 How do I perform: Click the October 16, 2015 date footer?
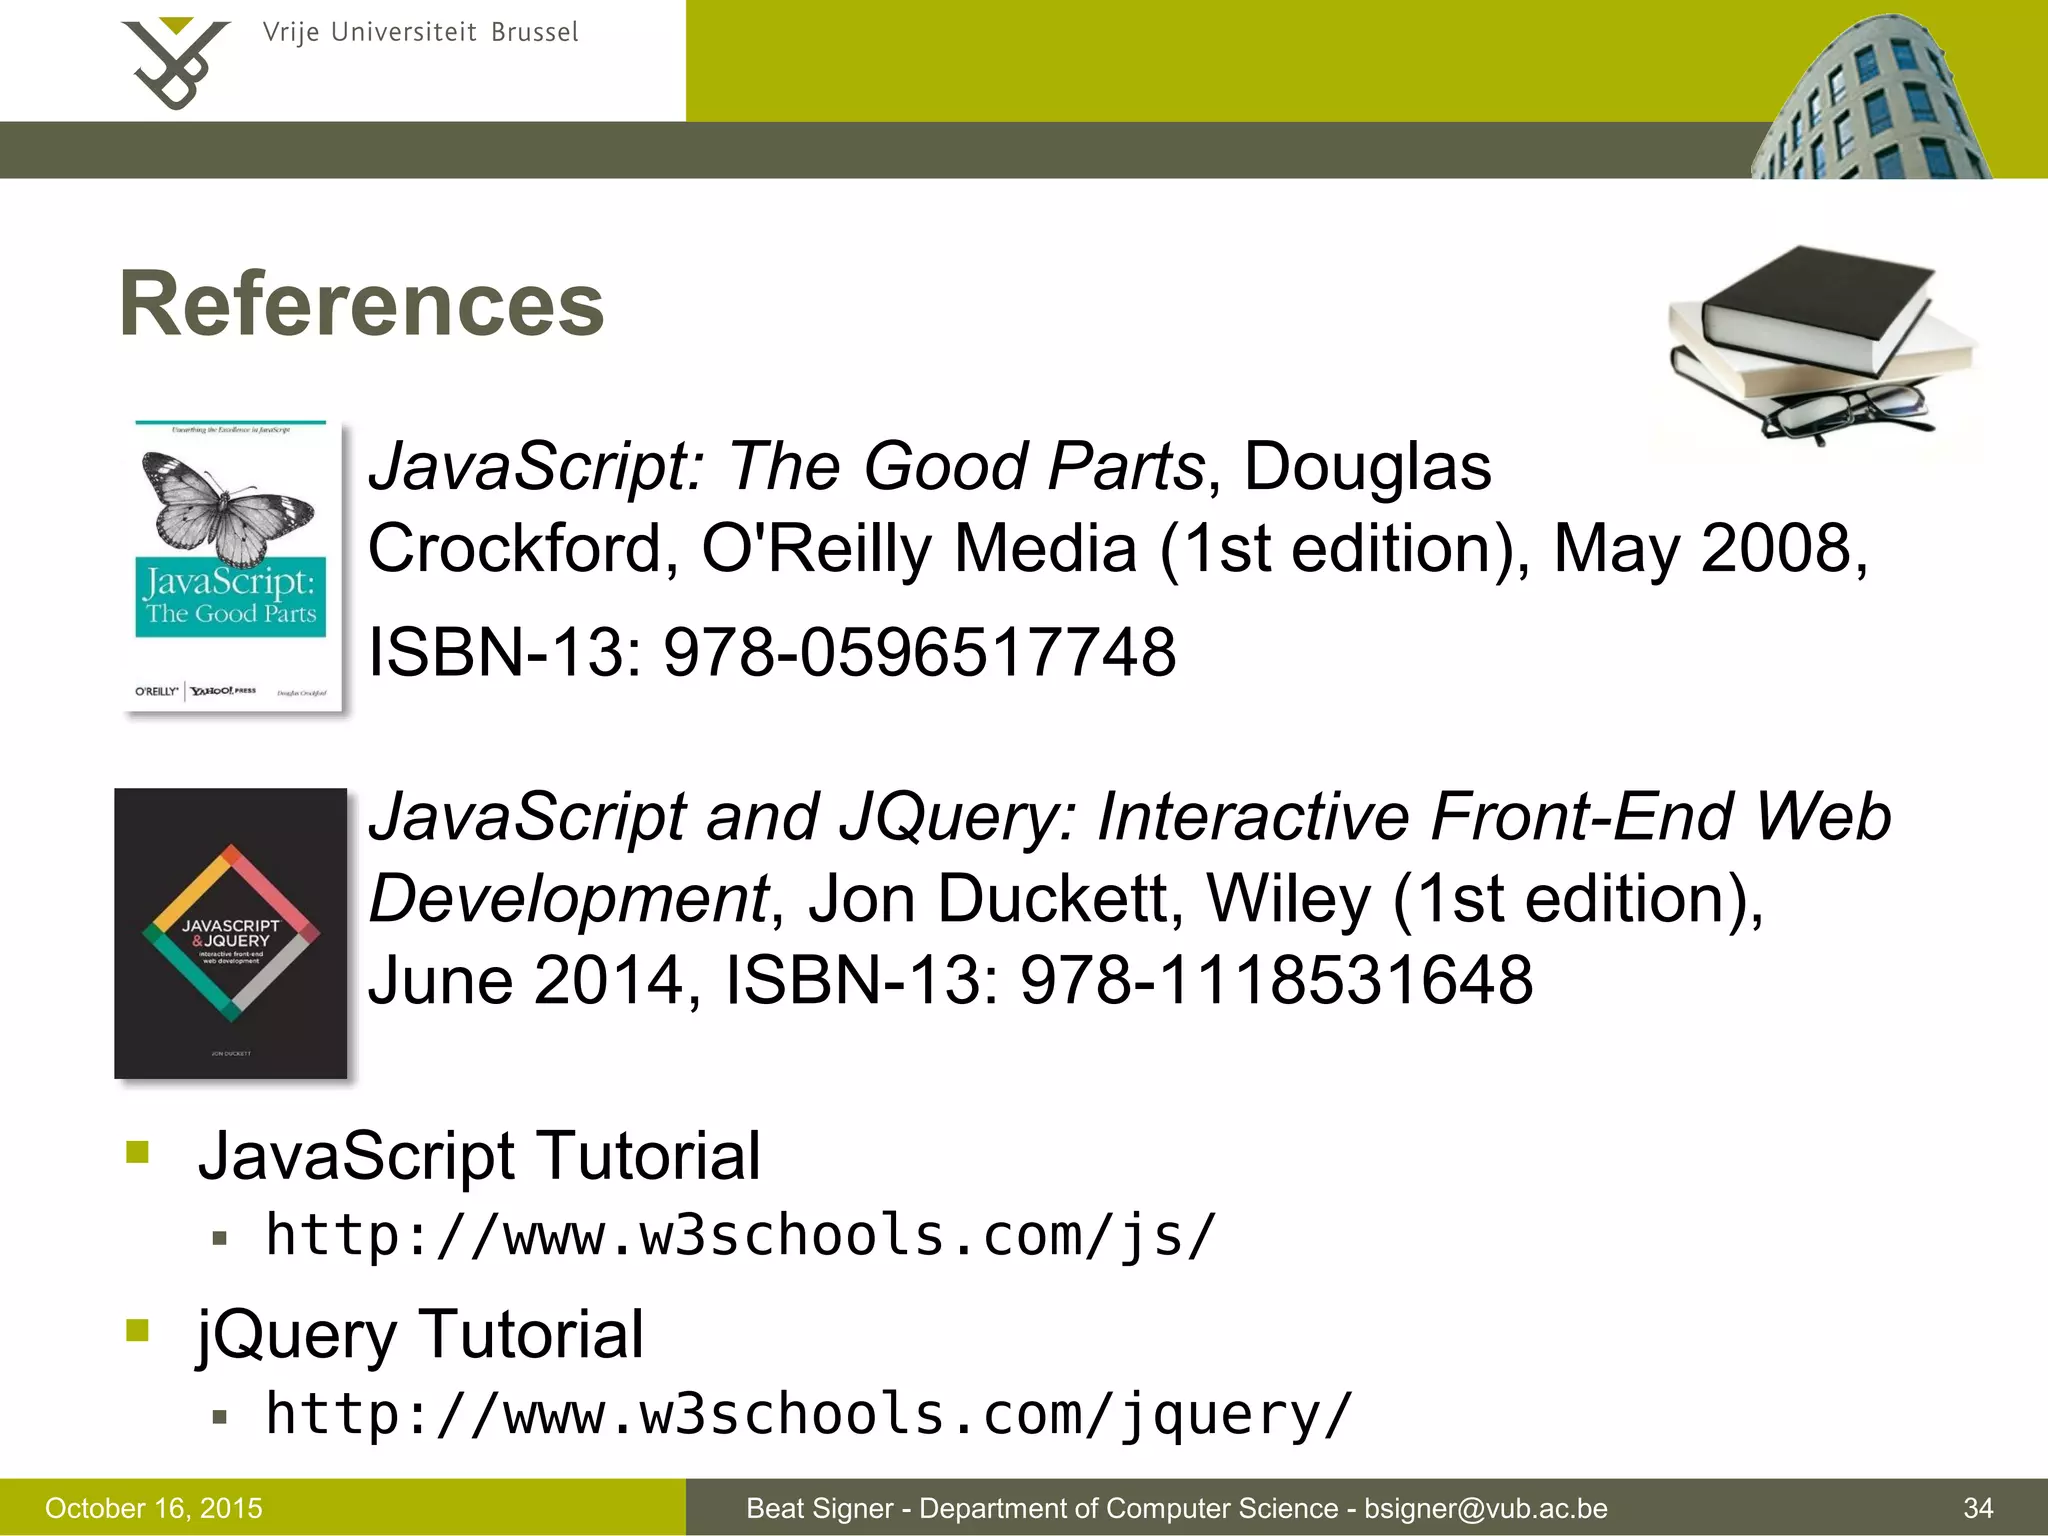[154, 1508]
